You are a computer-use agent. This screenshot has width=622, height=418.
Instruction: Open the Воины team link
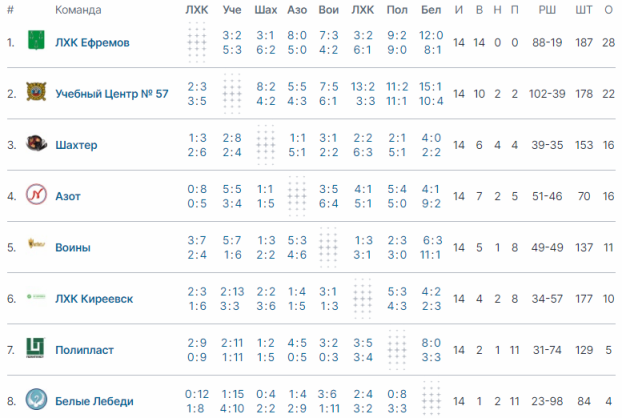click(73, 247)
